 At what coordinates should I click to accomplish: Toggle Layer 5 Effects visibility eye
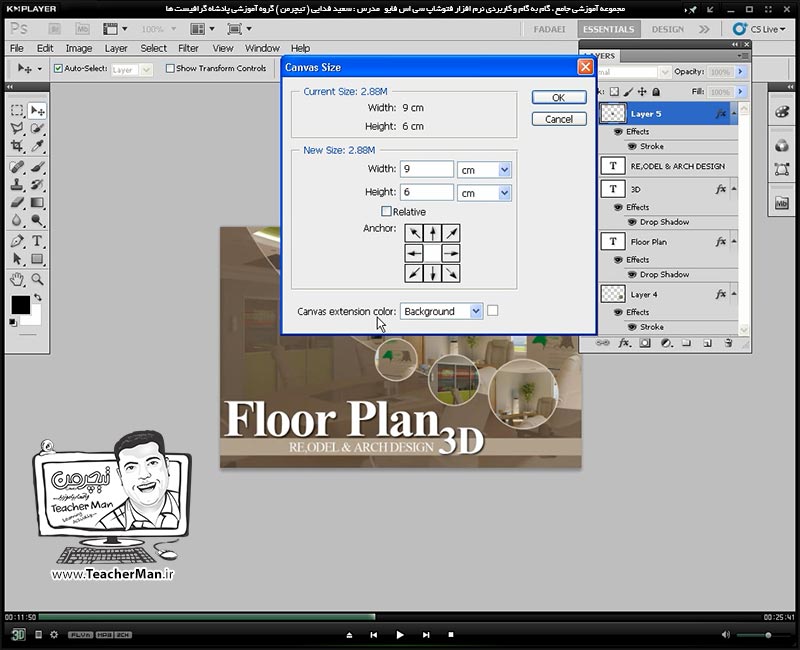tap(618, 132)
